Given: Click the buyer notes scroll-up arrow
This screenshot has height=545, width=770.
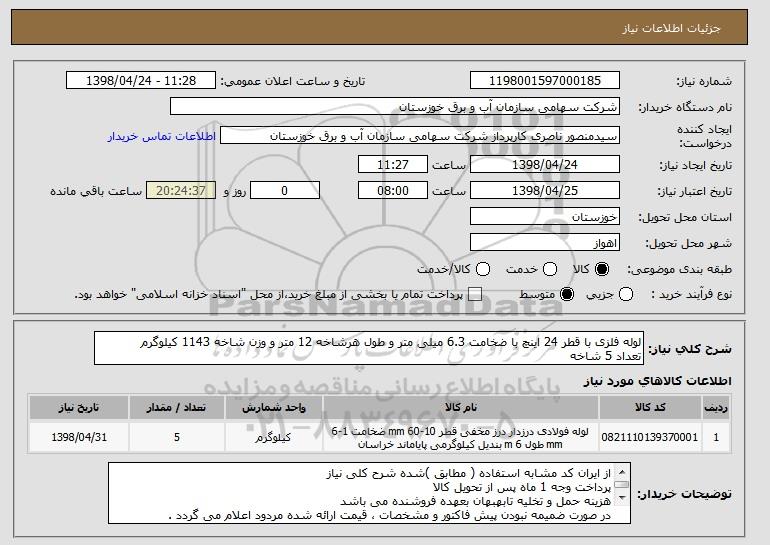Looking at the screenshot, I should [x=622, y=472].
